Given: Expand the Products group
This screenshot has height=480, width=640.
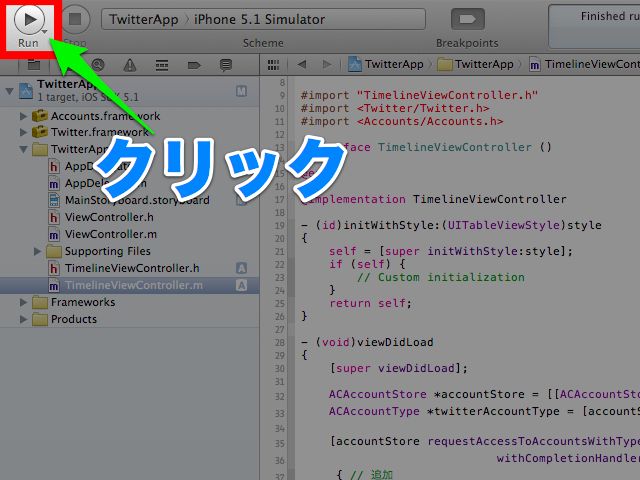Looking at the screenshot, I should (23, 319).
